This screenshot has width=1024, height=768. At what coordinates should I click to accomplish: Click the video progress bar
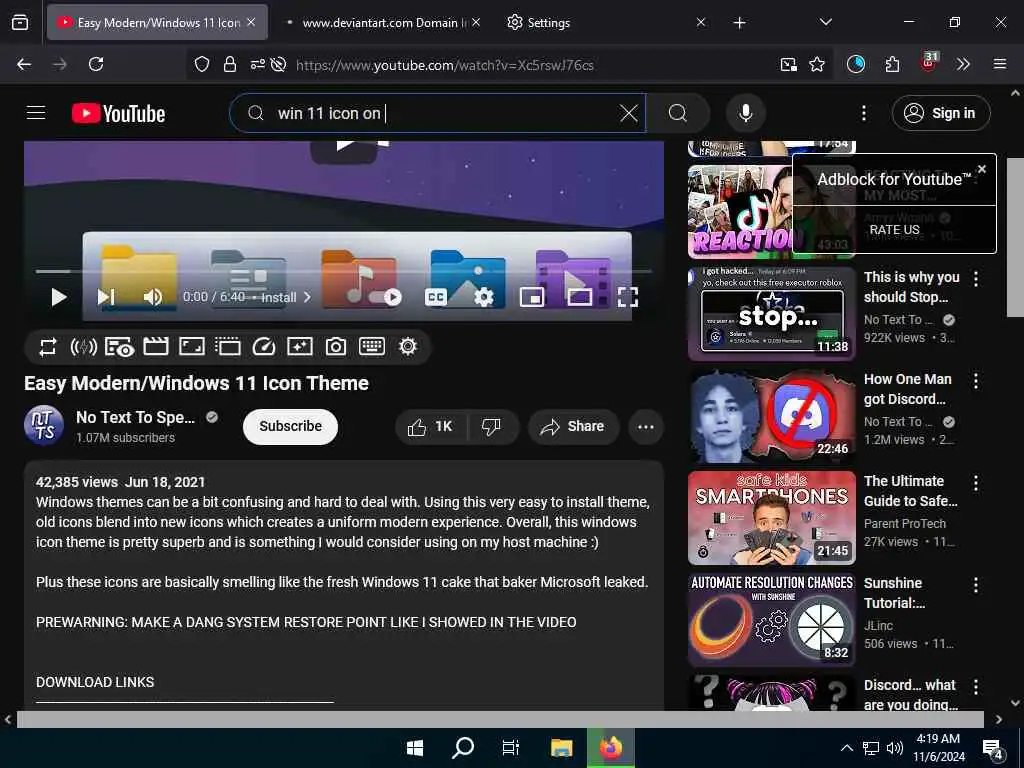coord(344,270)
